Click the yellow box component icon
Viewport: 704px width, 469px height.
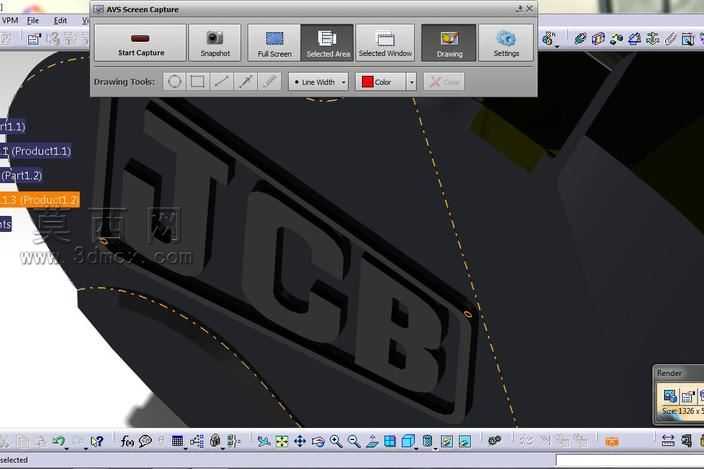click(598, 39)
